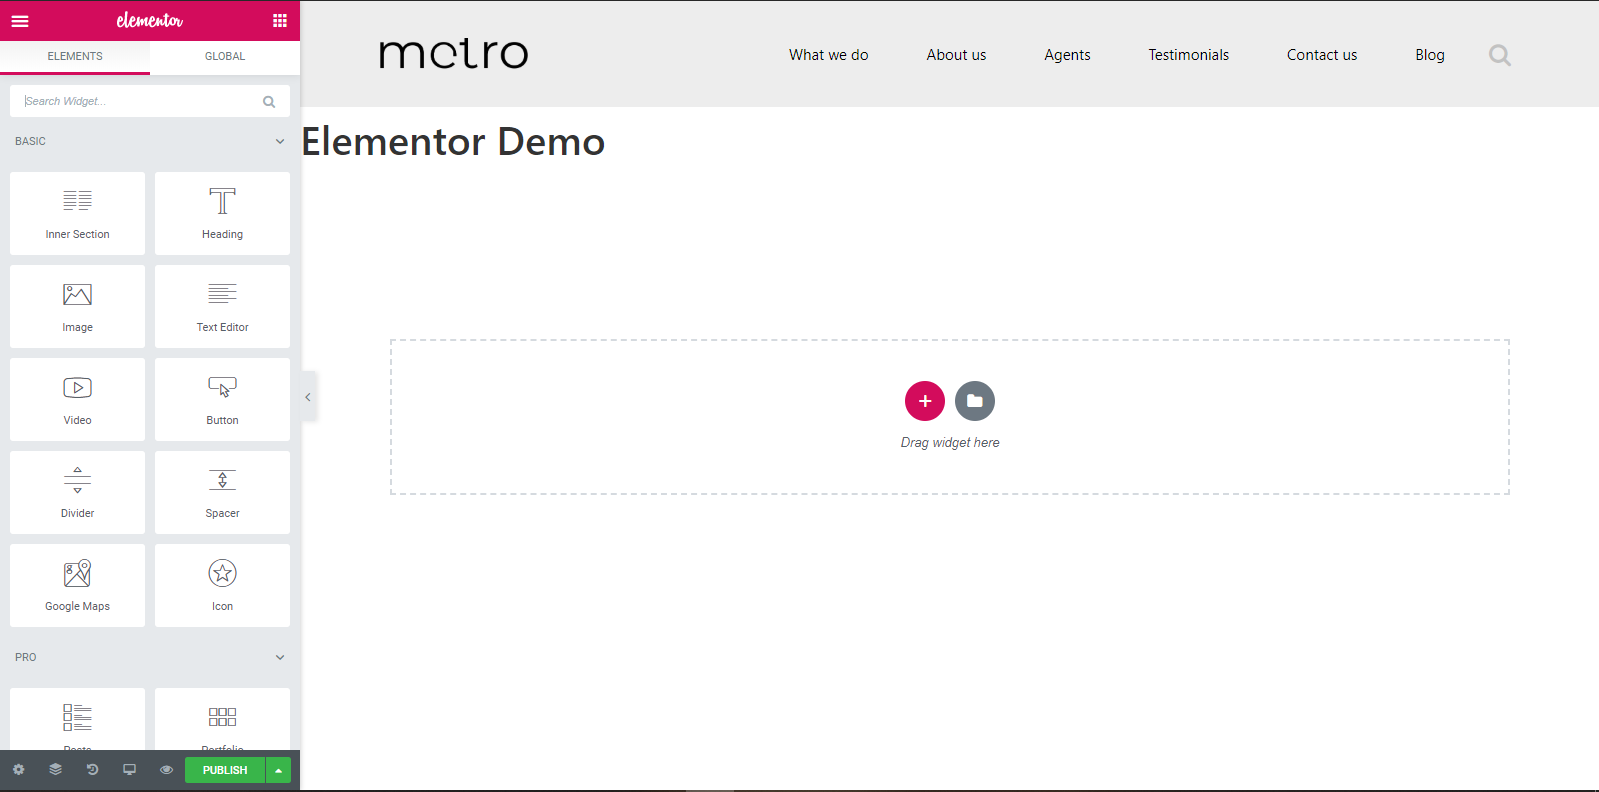Screen dimensions: 1599x792
Task: Collapse the Elementor side panel
Action: point(308,397)
